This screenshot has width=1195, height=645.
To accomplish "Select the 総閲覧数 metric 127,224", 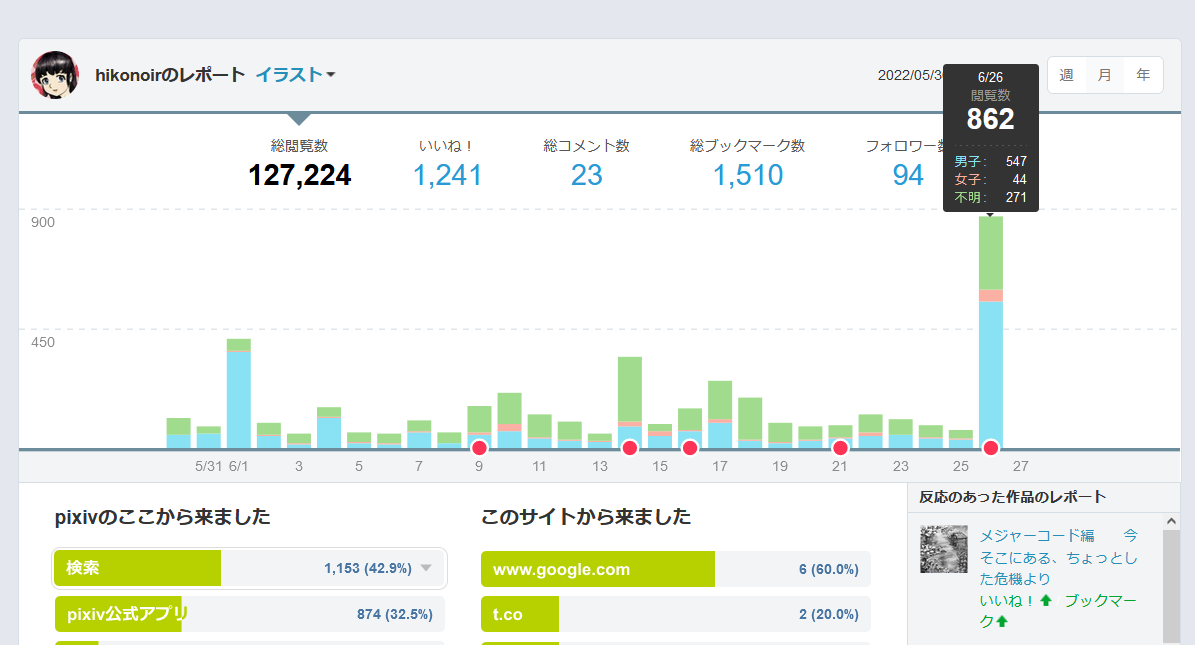I will pyautogui.click(x=300, y=164).
